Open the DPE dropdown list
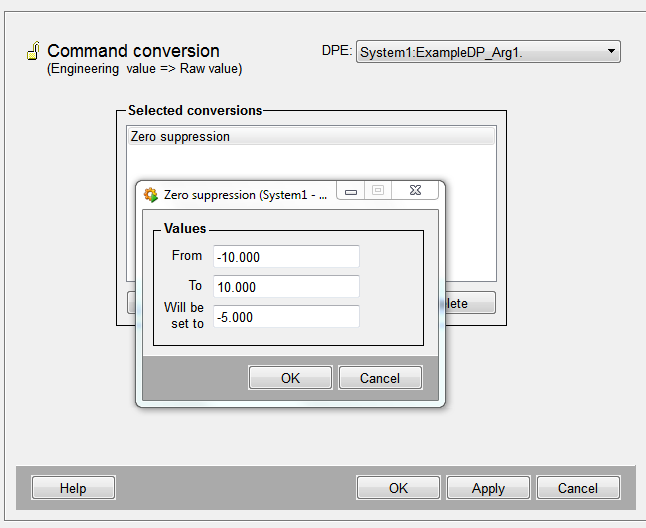The width and height of the screenshot is (646, 528). (610, 52)
